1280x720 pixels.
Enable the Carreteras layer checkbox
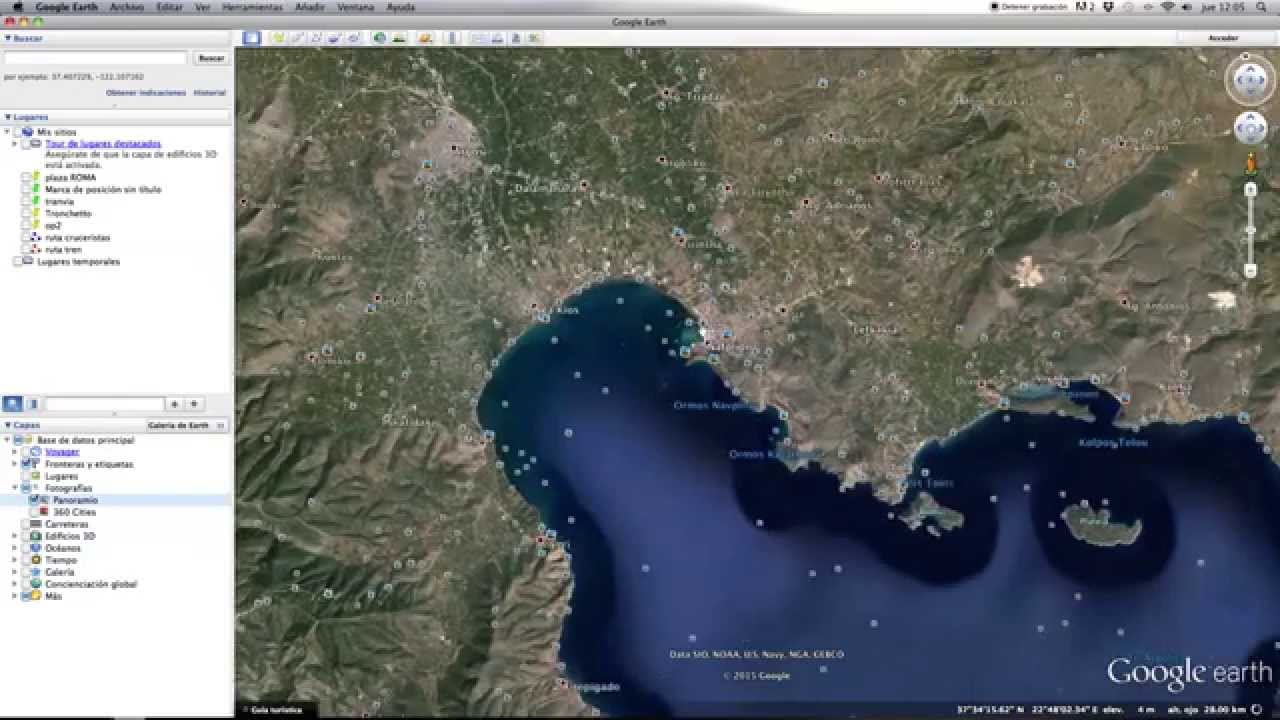coord(26,524)
